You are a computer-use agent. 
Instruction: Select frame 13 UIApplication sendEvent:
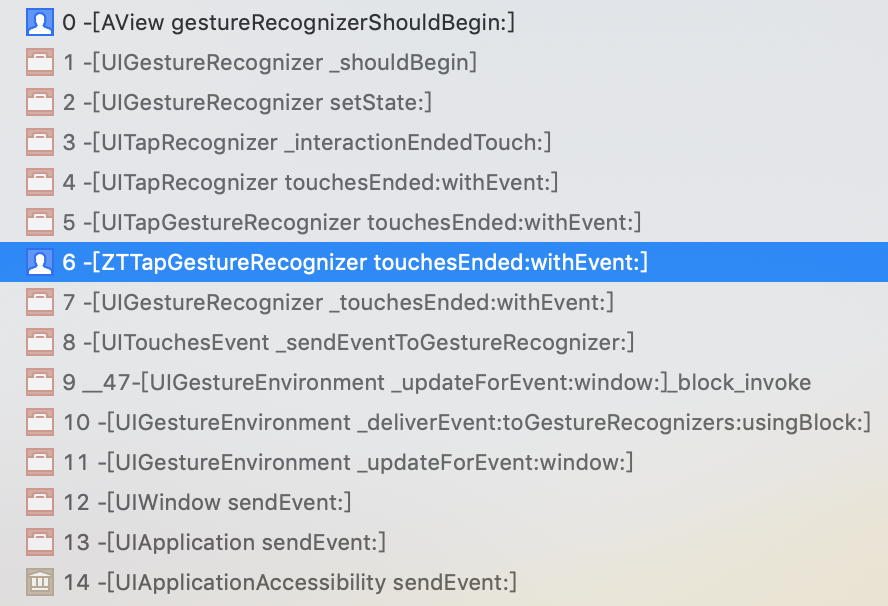click(444, 543)
